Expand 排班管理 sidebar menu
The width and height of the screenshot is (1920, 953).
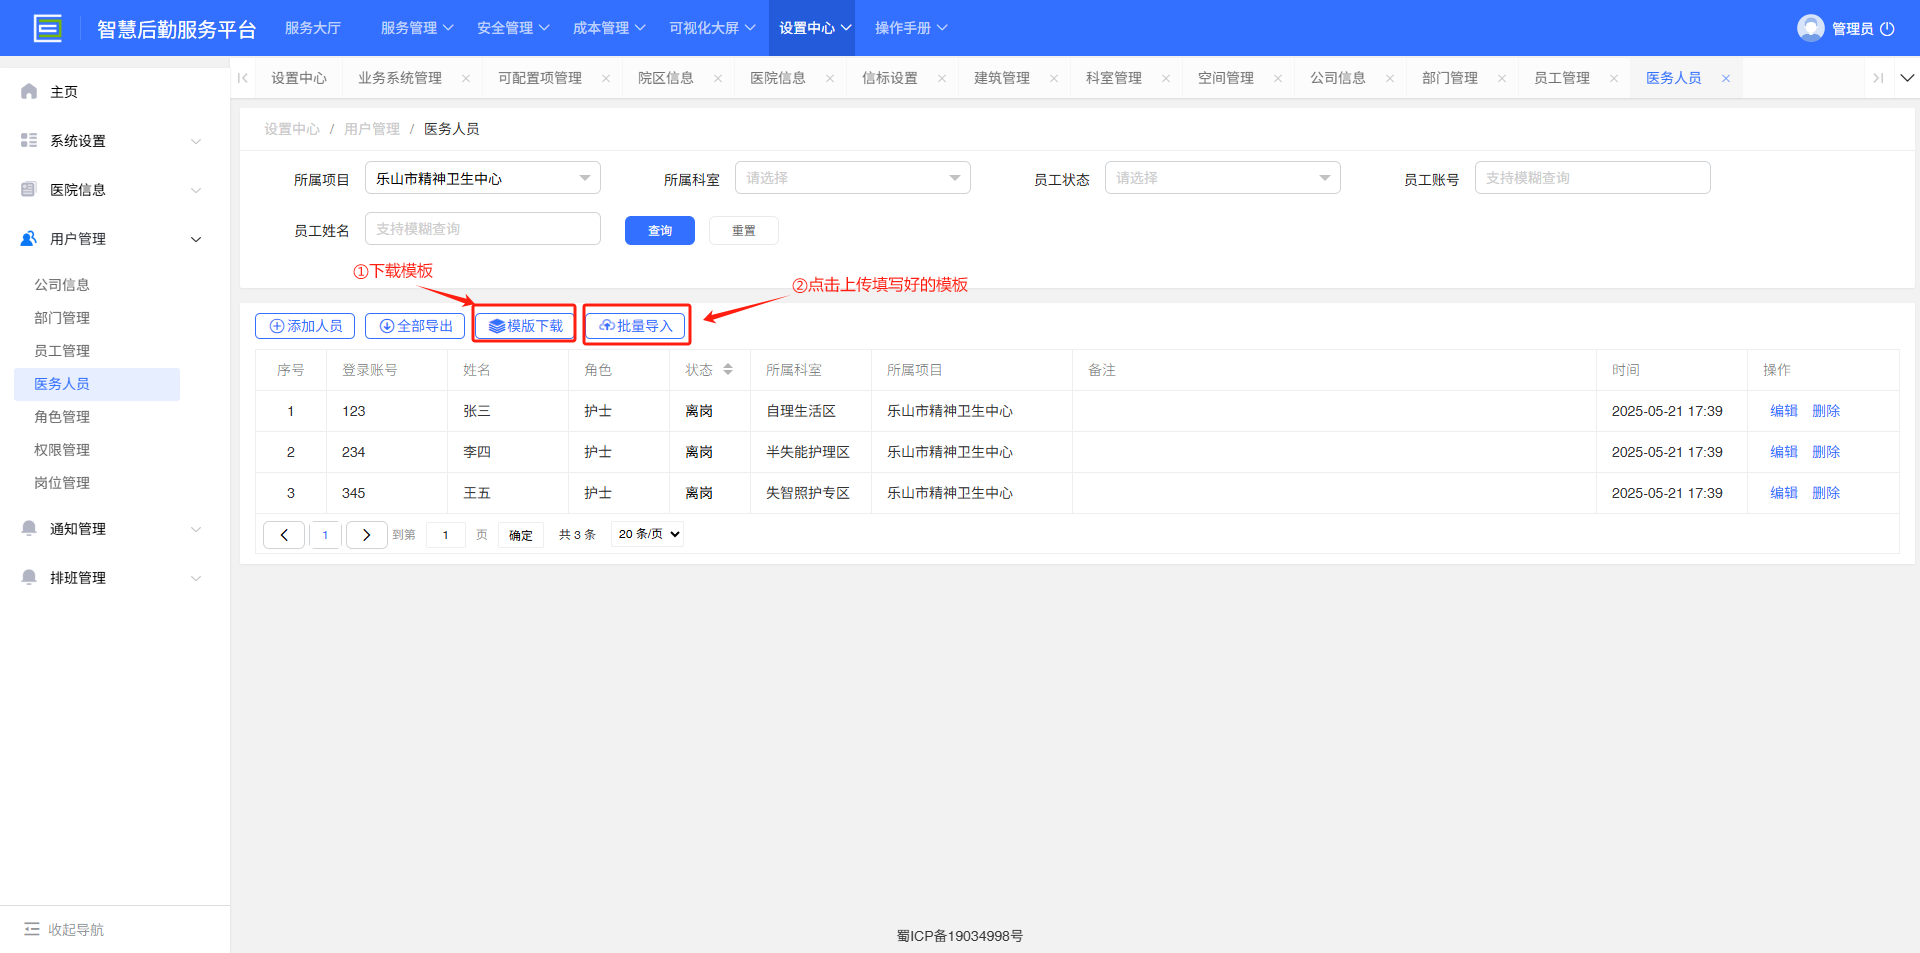point(196,578)
